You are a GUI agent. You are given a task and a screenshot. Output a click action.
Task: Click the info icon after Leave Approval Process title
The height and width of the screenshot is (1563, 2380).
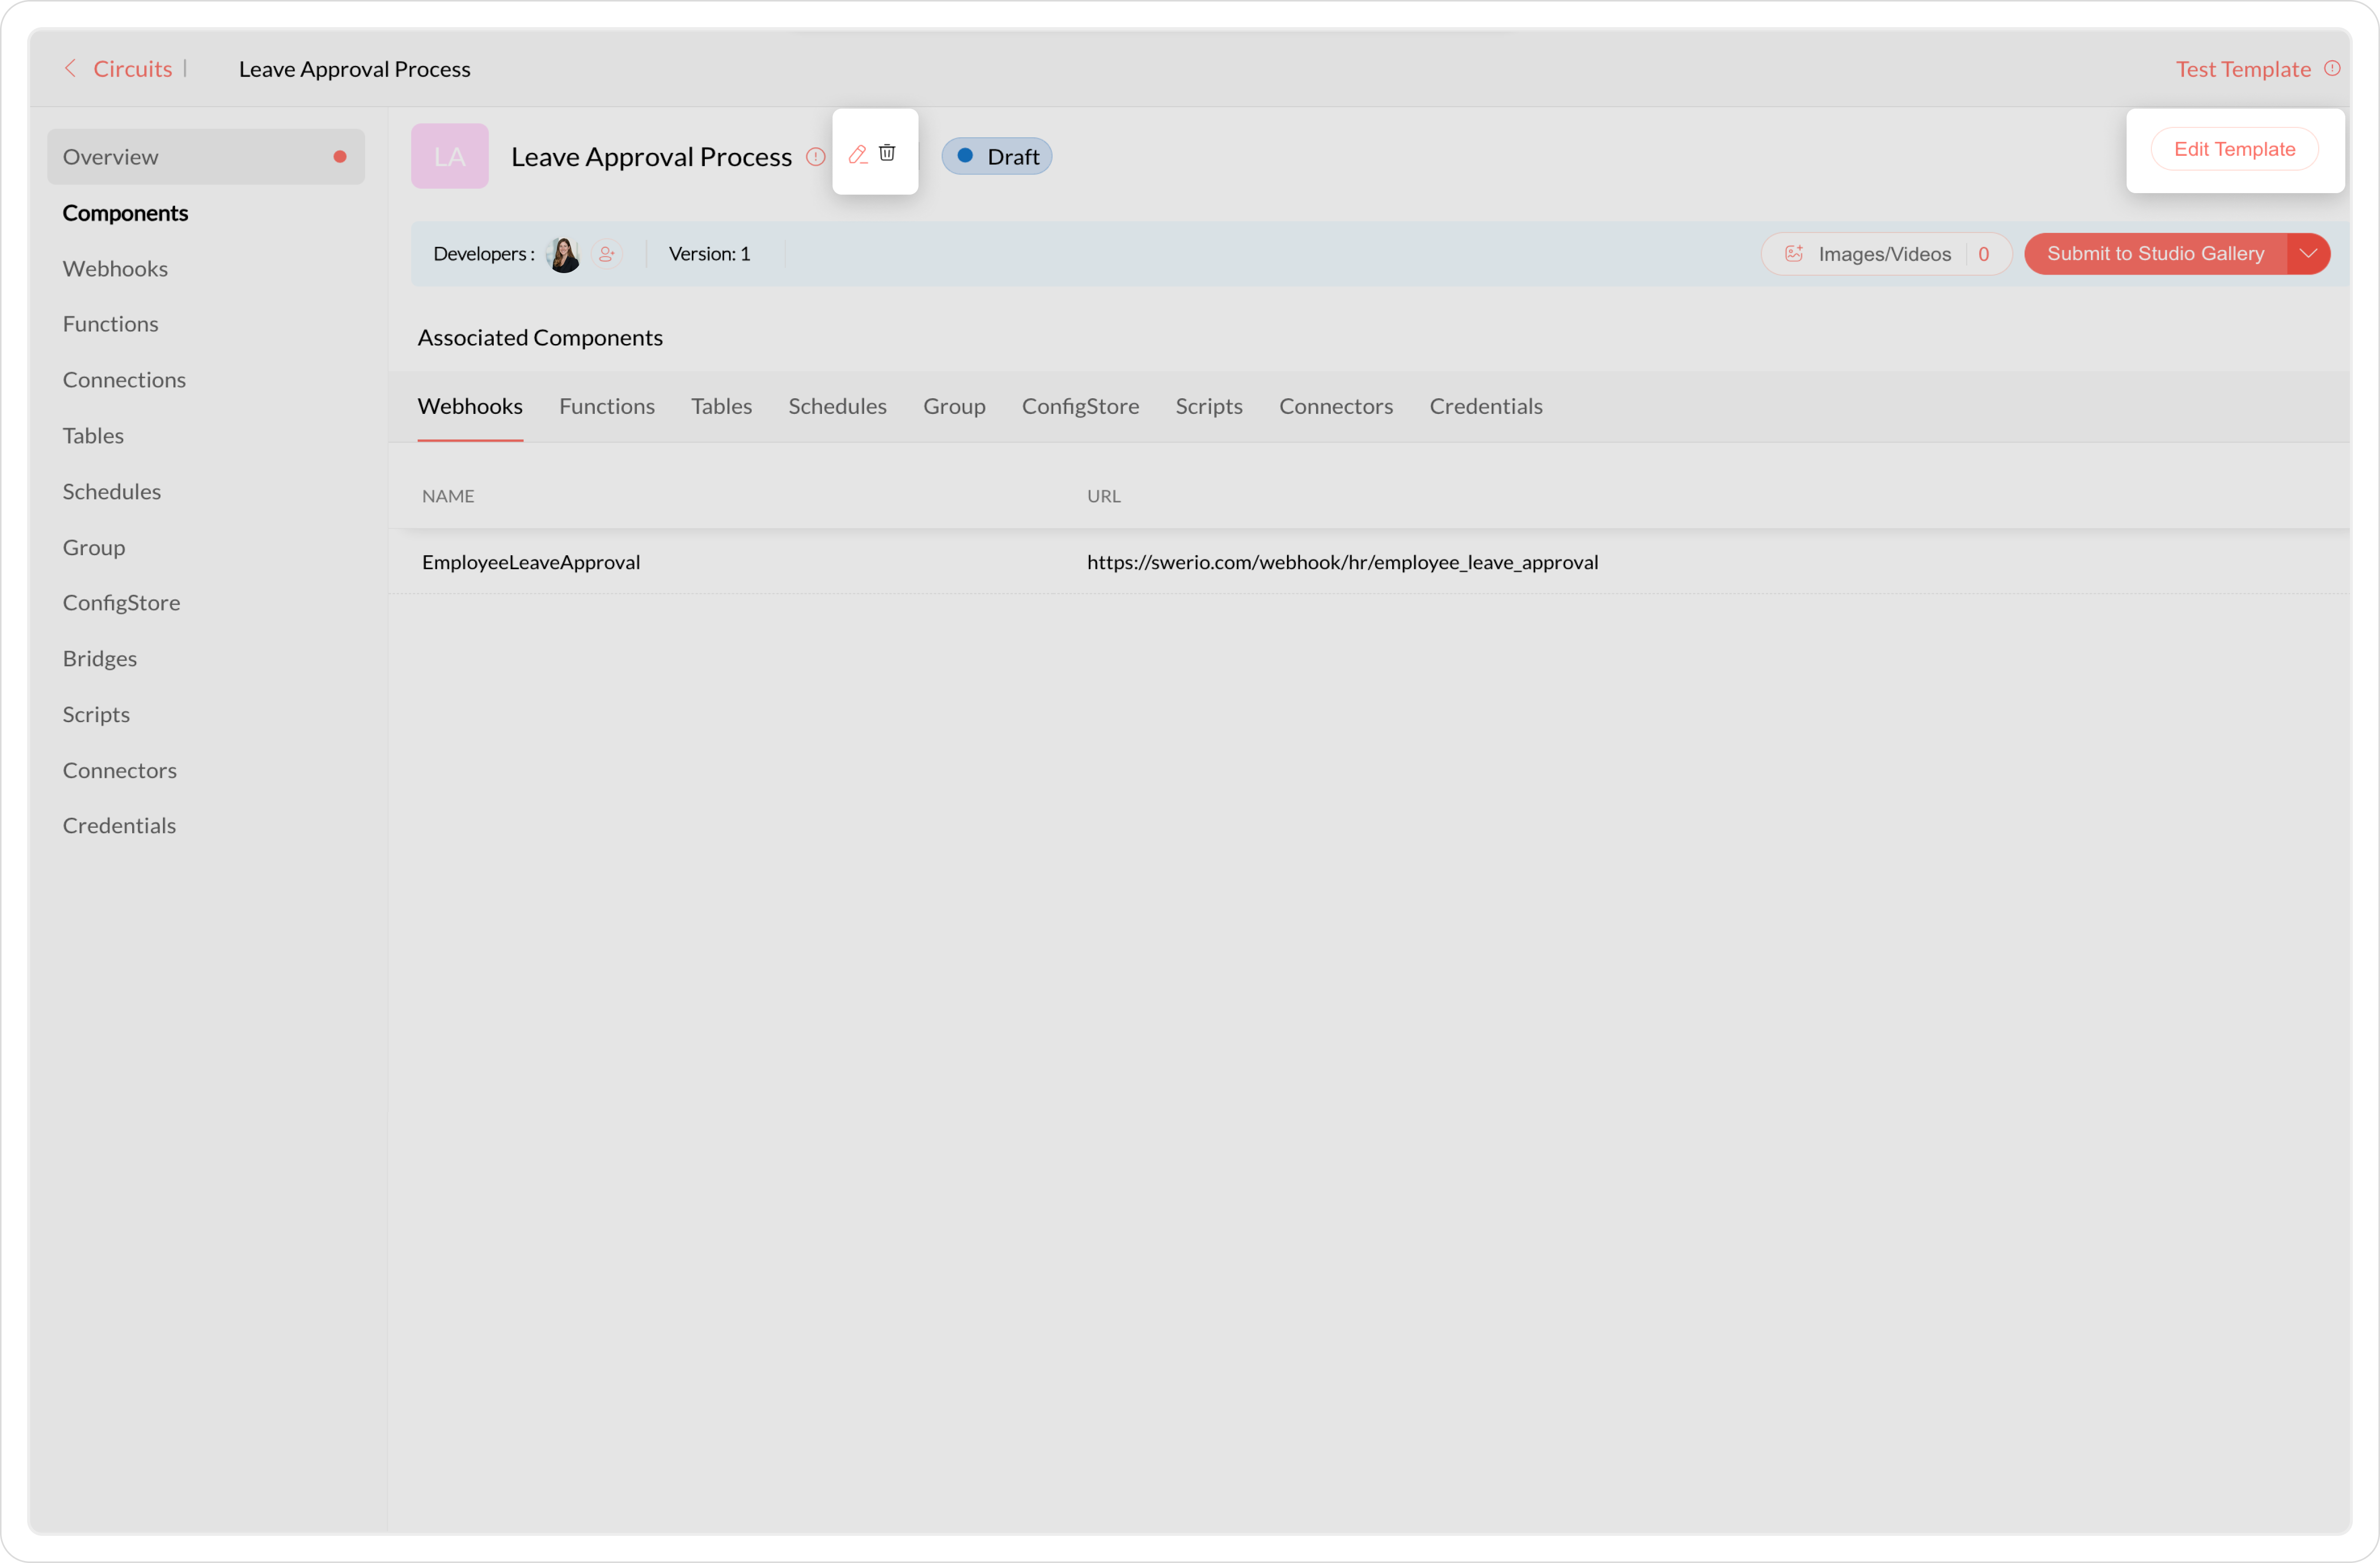(x=816, y=156)
